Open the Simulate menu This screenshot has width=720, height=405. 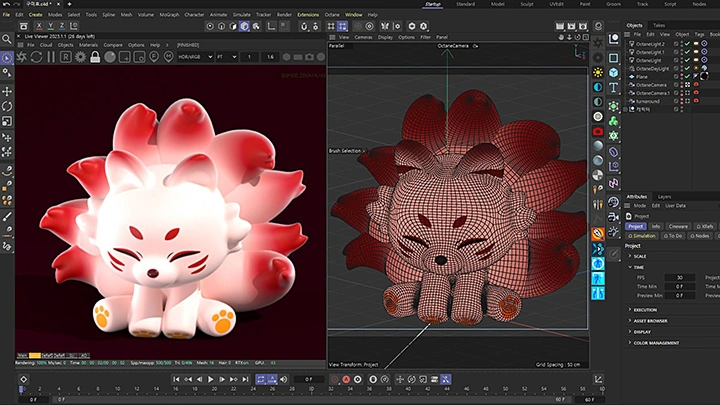pos(242,15)
